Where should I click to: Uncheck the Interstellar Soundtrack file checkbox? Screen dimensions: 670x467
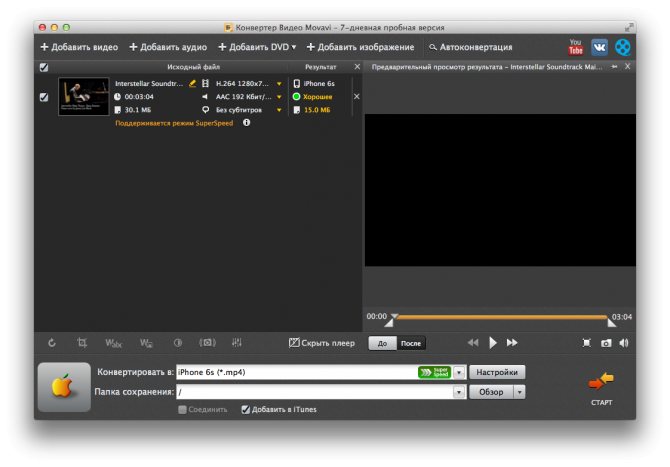[x=43, y=97]
